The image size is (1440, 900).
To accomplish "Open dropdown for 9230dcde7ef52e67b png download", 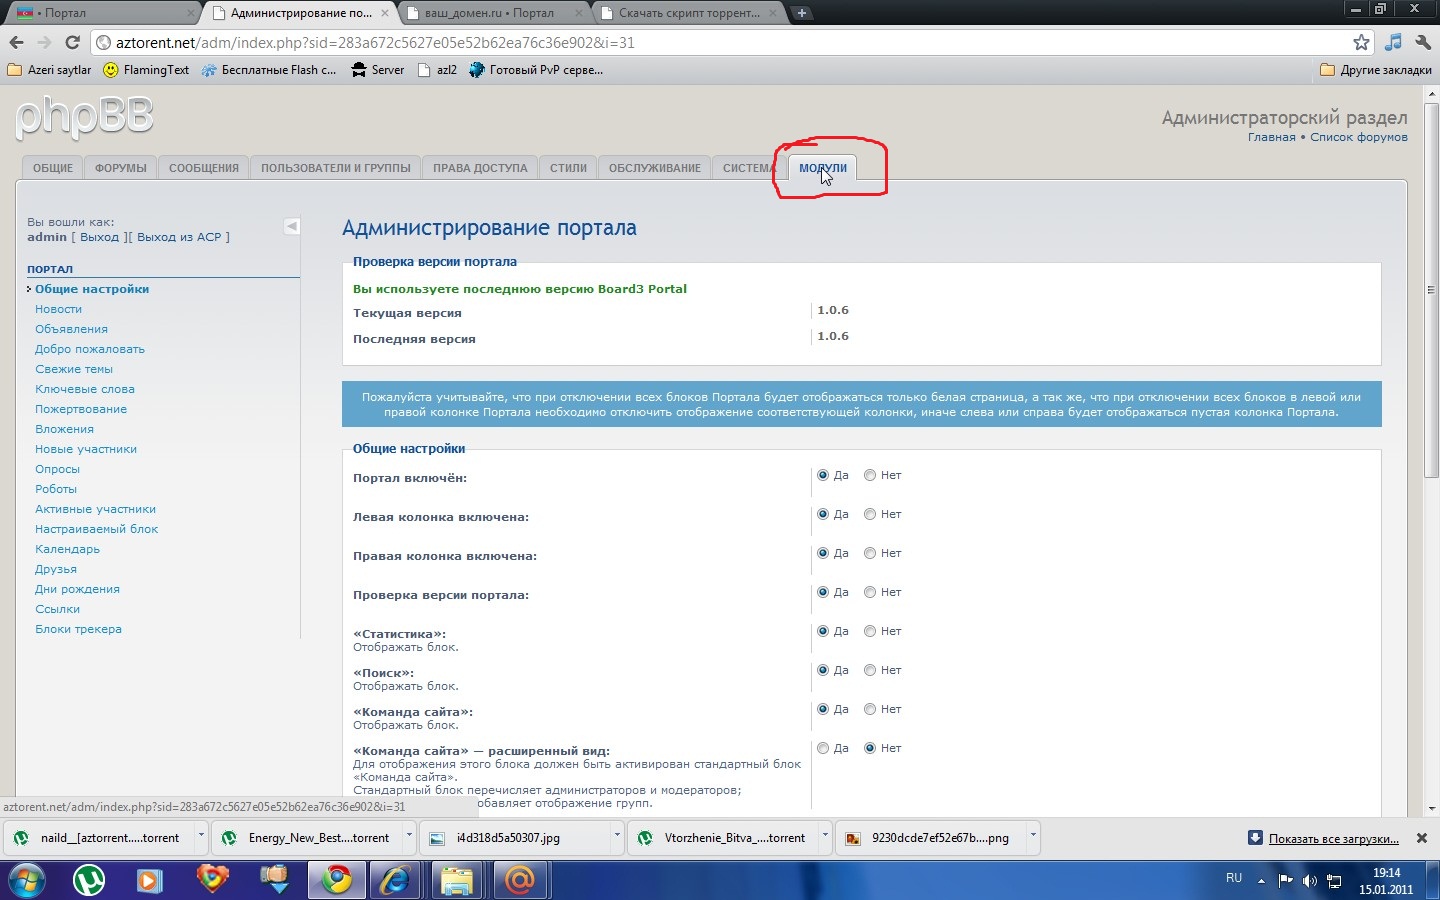I will click(1033, 837).
